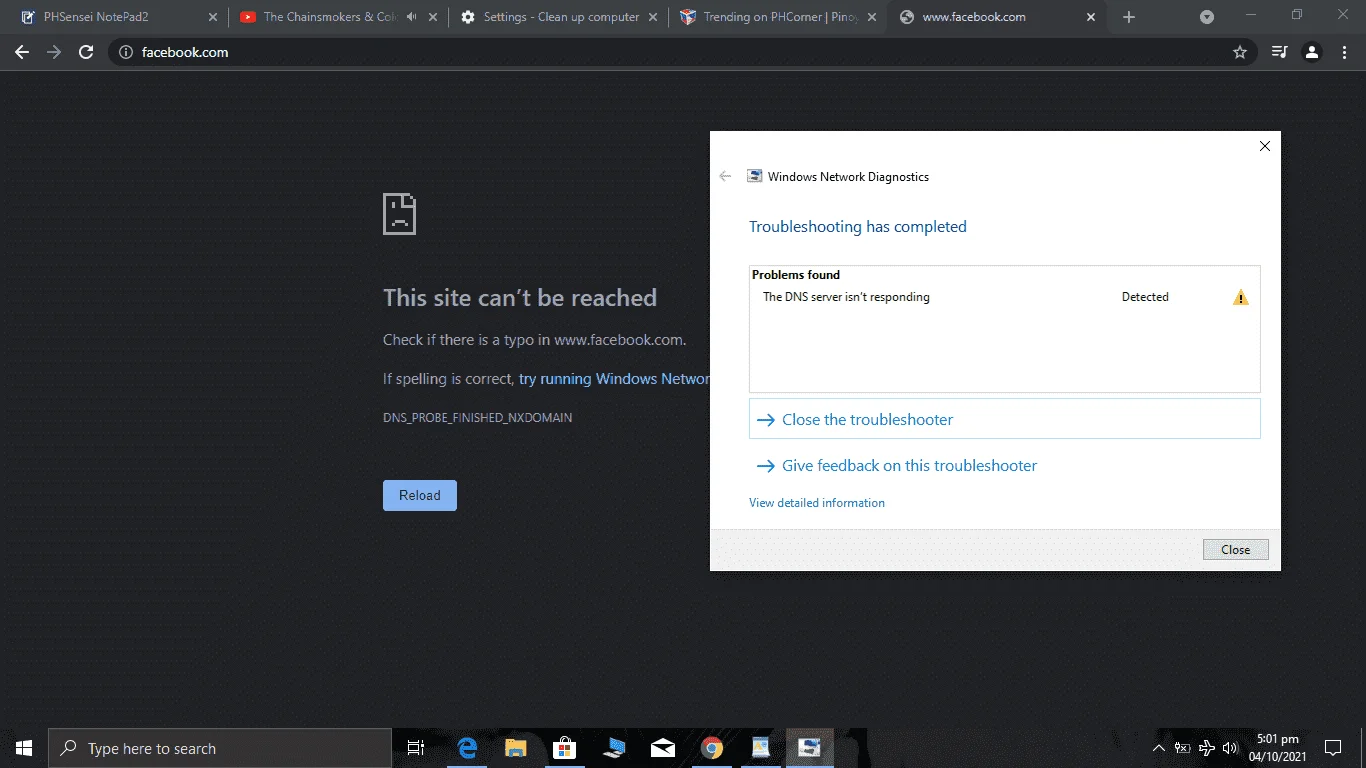1366x768 pixels.
Task: Close the PHSensei NotePad2 tab
Action: click(212, 17)
